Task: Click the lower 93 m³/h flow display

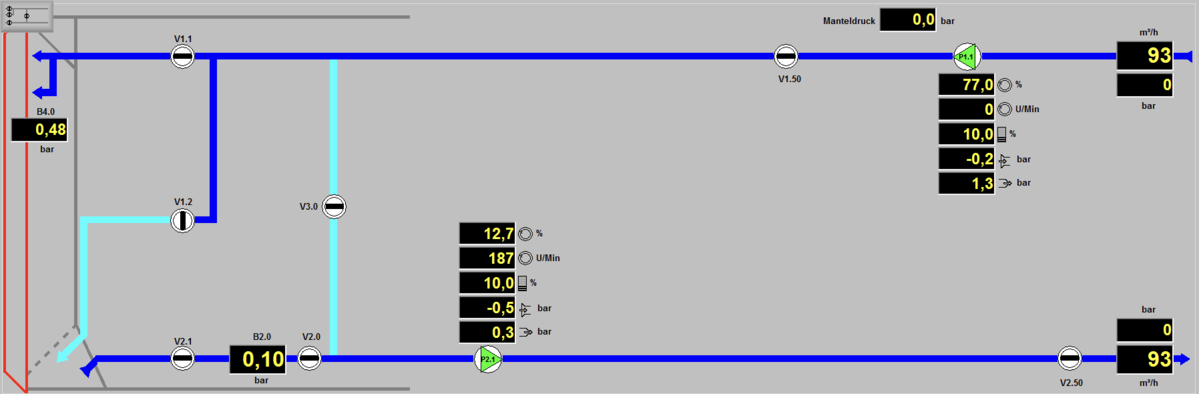Action: pyautogui.click(x=1146, y=358)
